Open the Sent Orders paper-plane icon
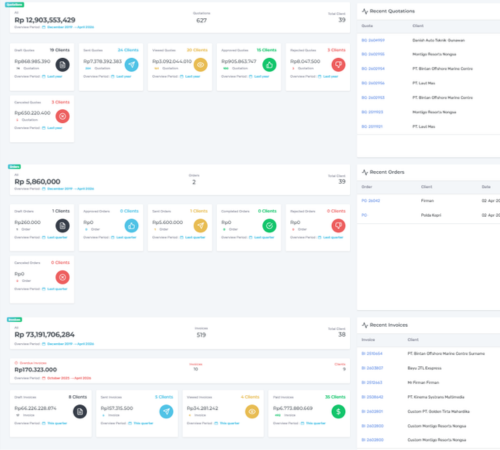Viewport: 500px width, 450px height. click(x=200, y=226)
